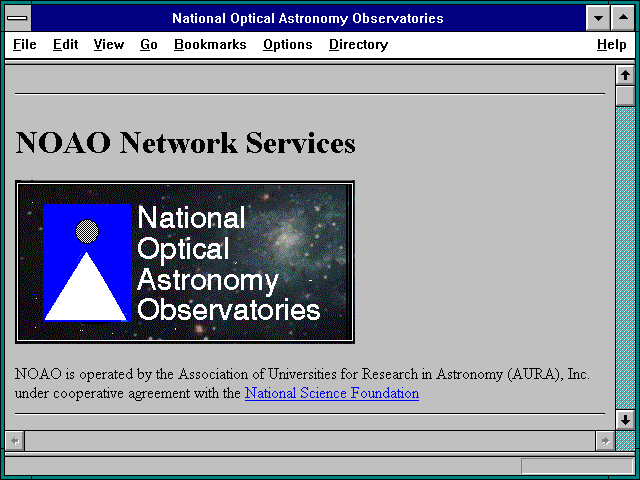Open the window control menu box
This screenshot has height=480, width=640.
point(18,18)
